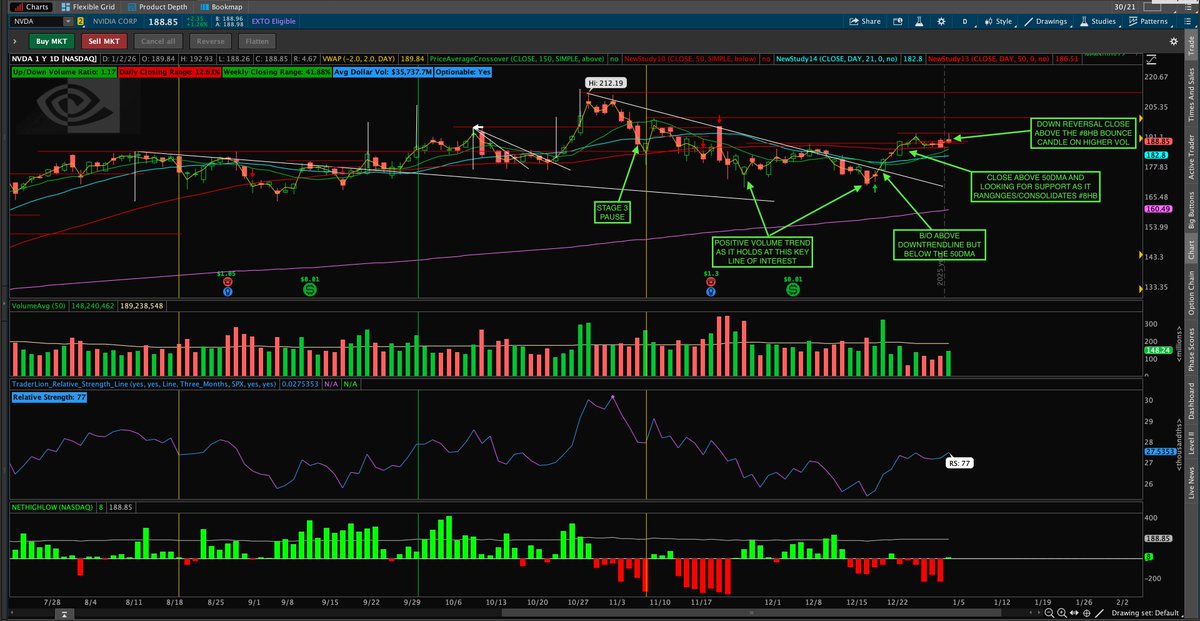The height and width of the screenshot is (621, 1200).
Task: Click the NVDA symbol input field
Action: (36, 21)
